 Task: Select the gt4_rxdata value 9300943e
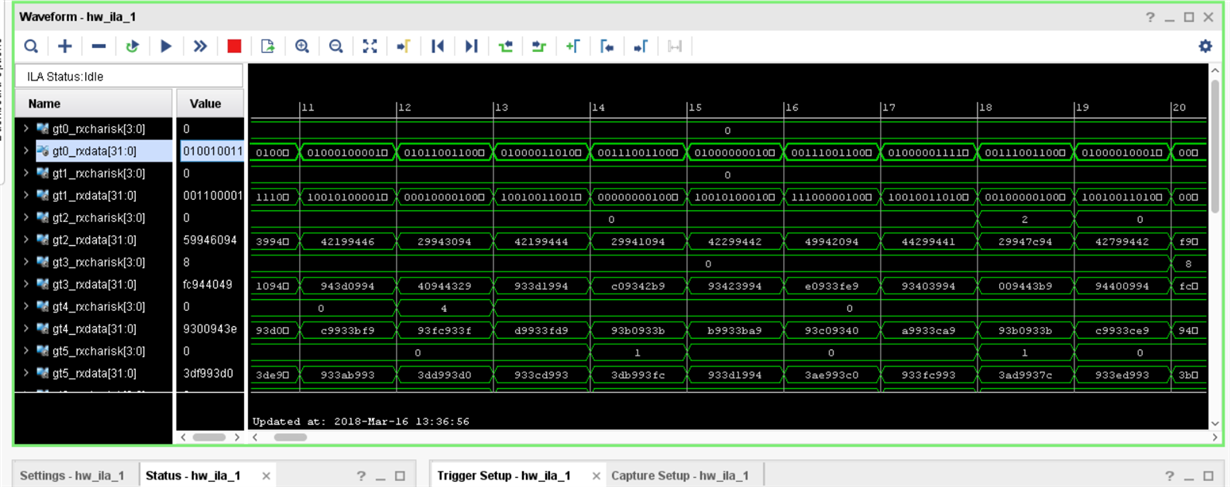pos(210,329)
